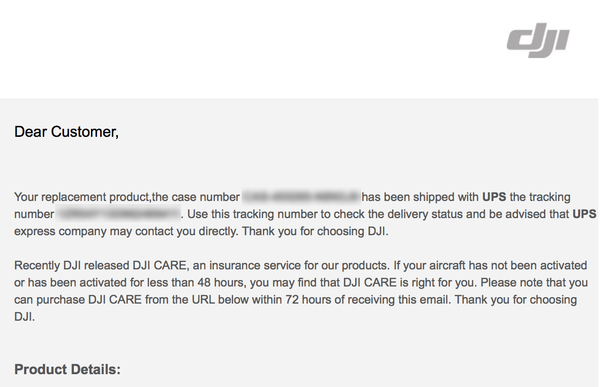Select the Dear Customer greeting
The width and height of the screenshot is (600, 387).
pyautogui.click(x=67, y=132)
